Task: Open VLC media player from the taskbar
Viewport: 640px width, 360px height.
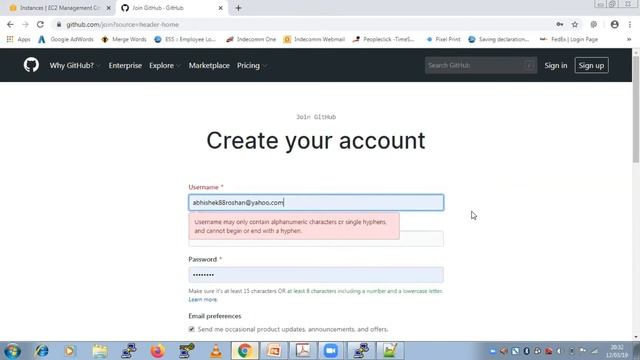Action: coord(216,351)
